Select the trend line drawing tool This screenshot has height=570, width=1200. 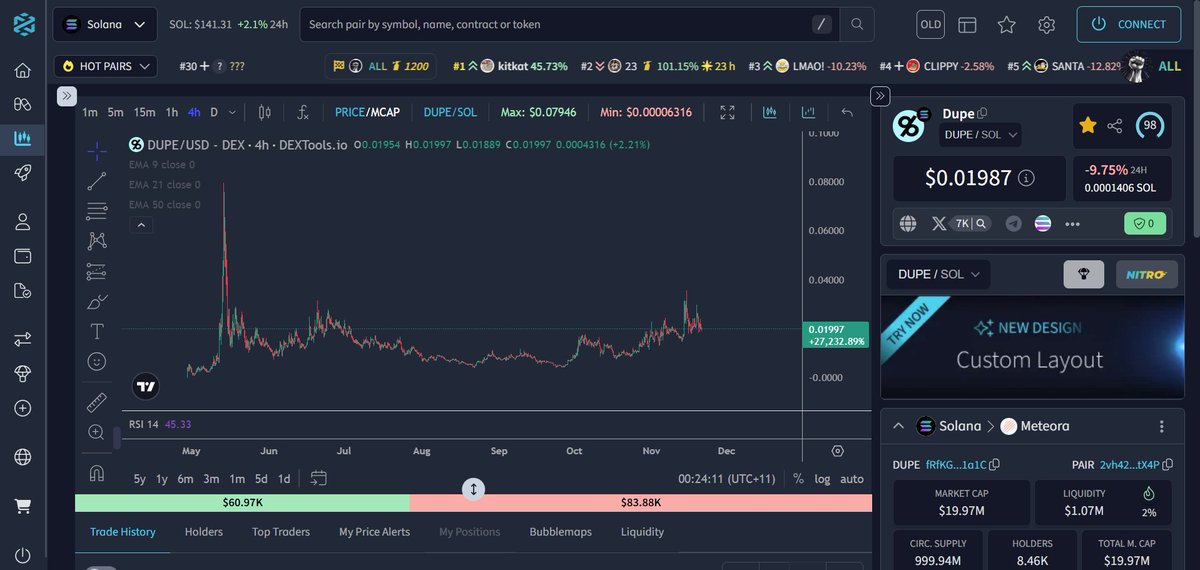click(x=97, y=181)
